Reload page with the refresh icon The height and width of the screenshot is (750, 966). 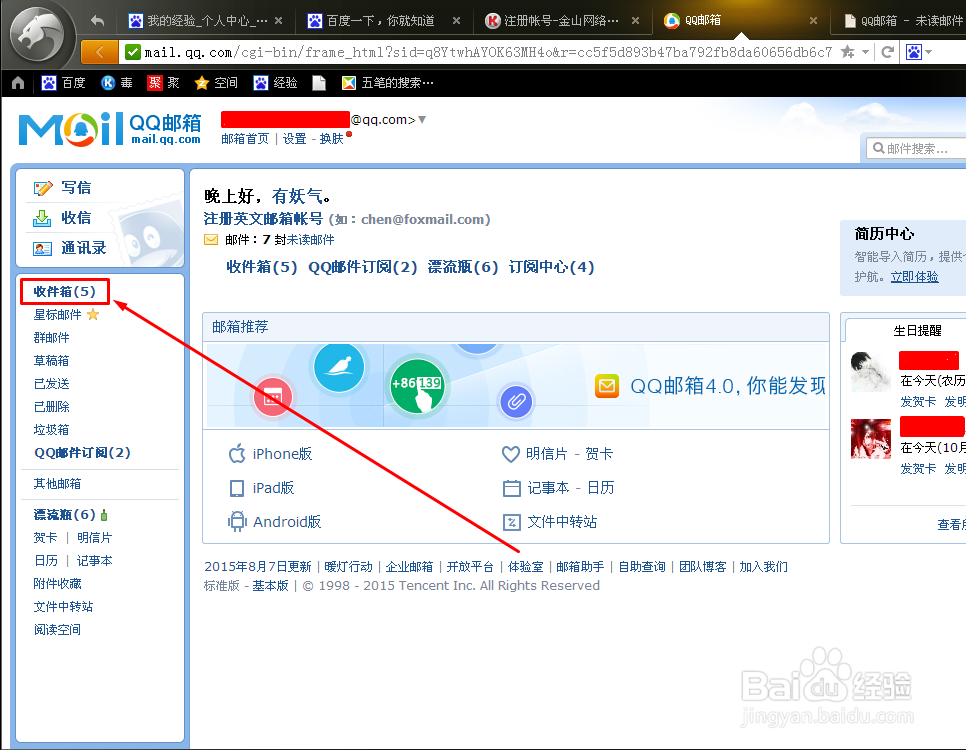pos(887,52)
